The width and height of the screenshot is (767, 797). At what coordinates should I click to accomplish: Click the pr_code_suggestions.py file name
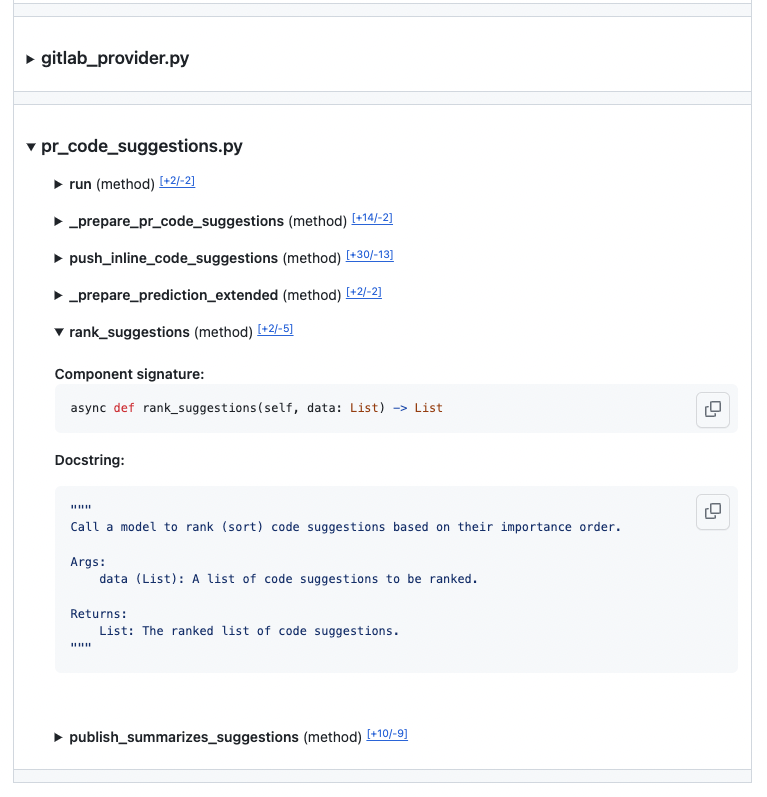[142, 147]
